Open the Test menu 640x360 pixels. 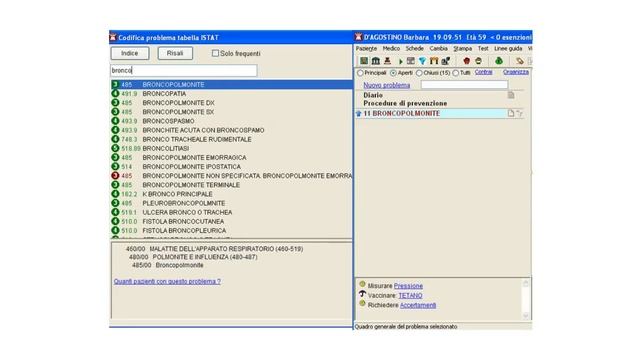[x=483, y=49]
